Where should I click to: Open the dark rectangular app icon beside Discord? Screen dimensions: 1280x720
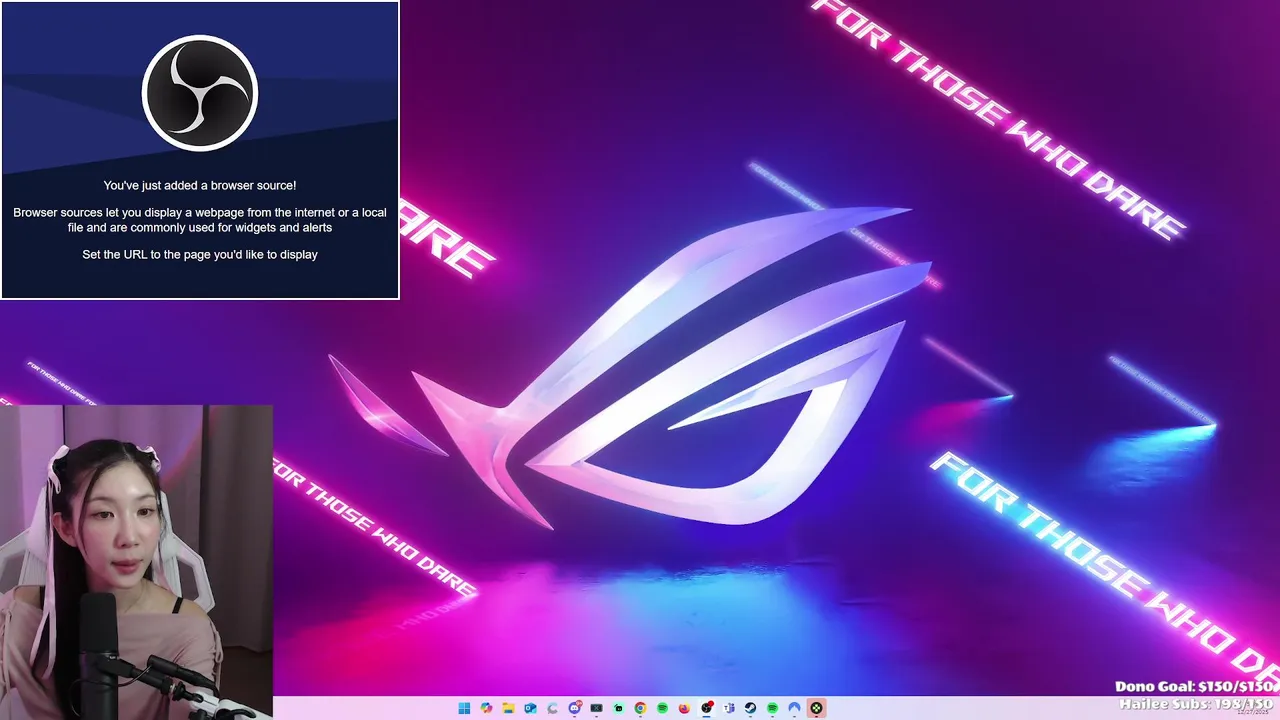597,708
